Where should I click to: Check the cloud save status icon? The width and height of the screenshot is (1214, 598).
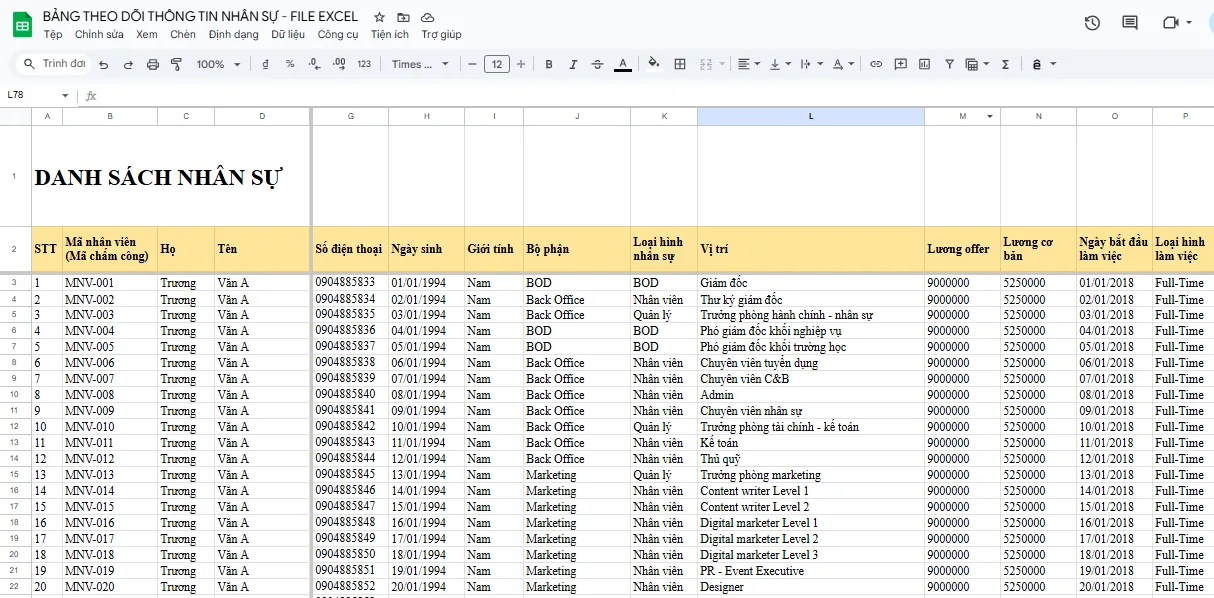427,17
